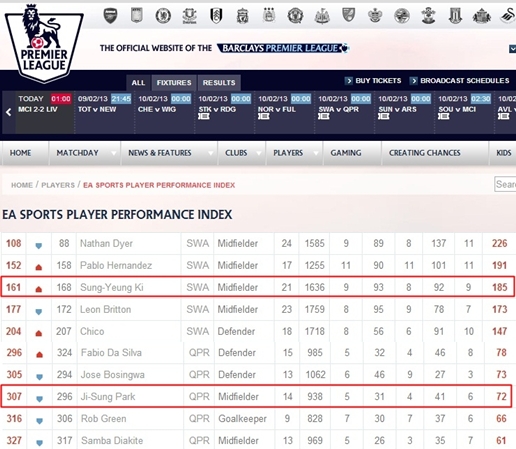Click the Southampton club crest
Screen dimensions: 516x449
(428, 16)
